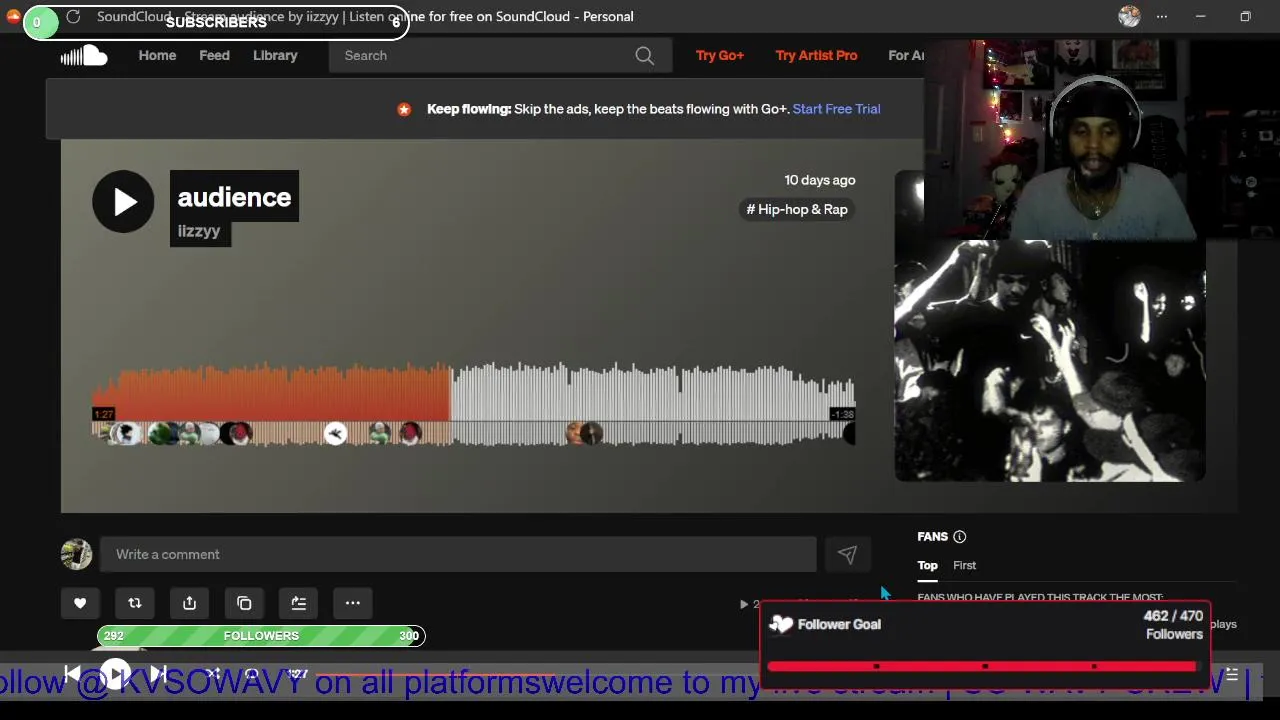The image size is (1280, 720).
Task: Click the Fans info icon
Action: [x=960, y=537]
